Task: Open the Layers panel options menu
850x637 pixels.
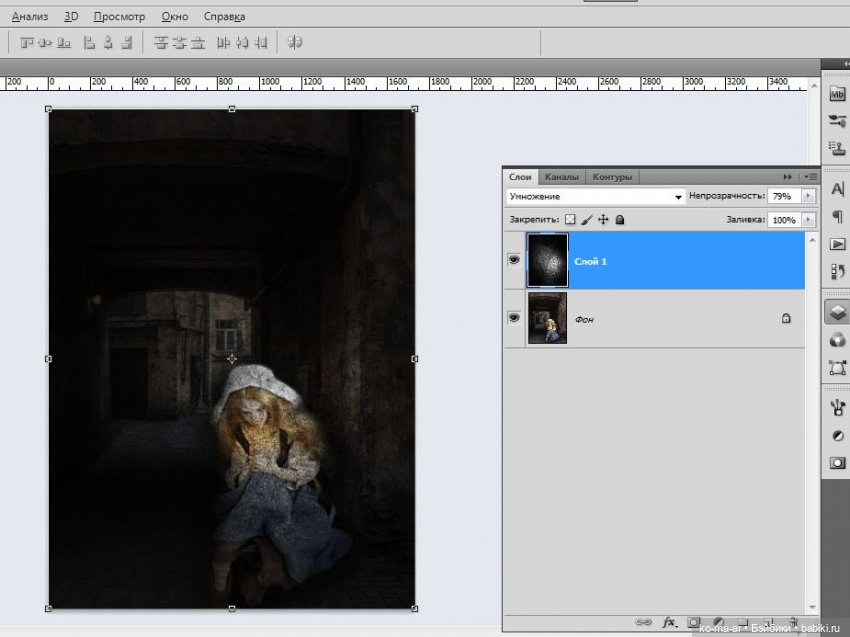Action: [810, 177]
